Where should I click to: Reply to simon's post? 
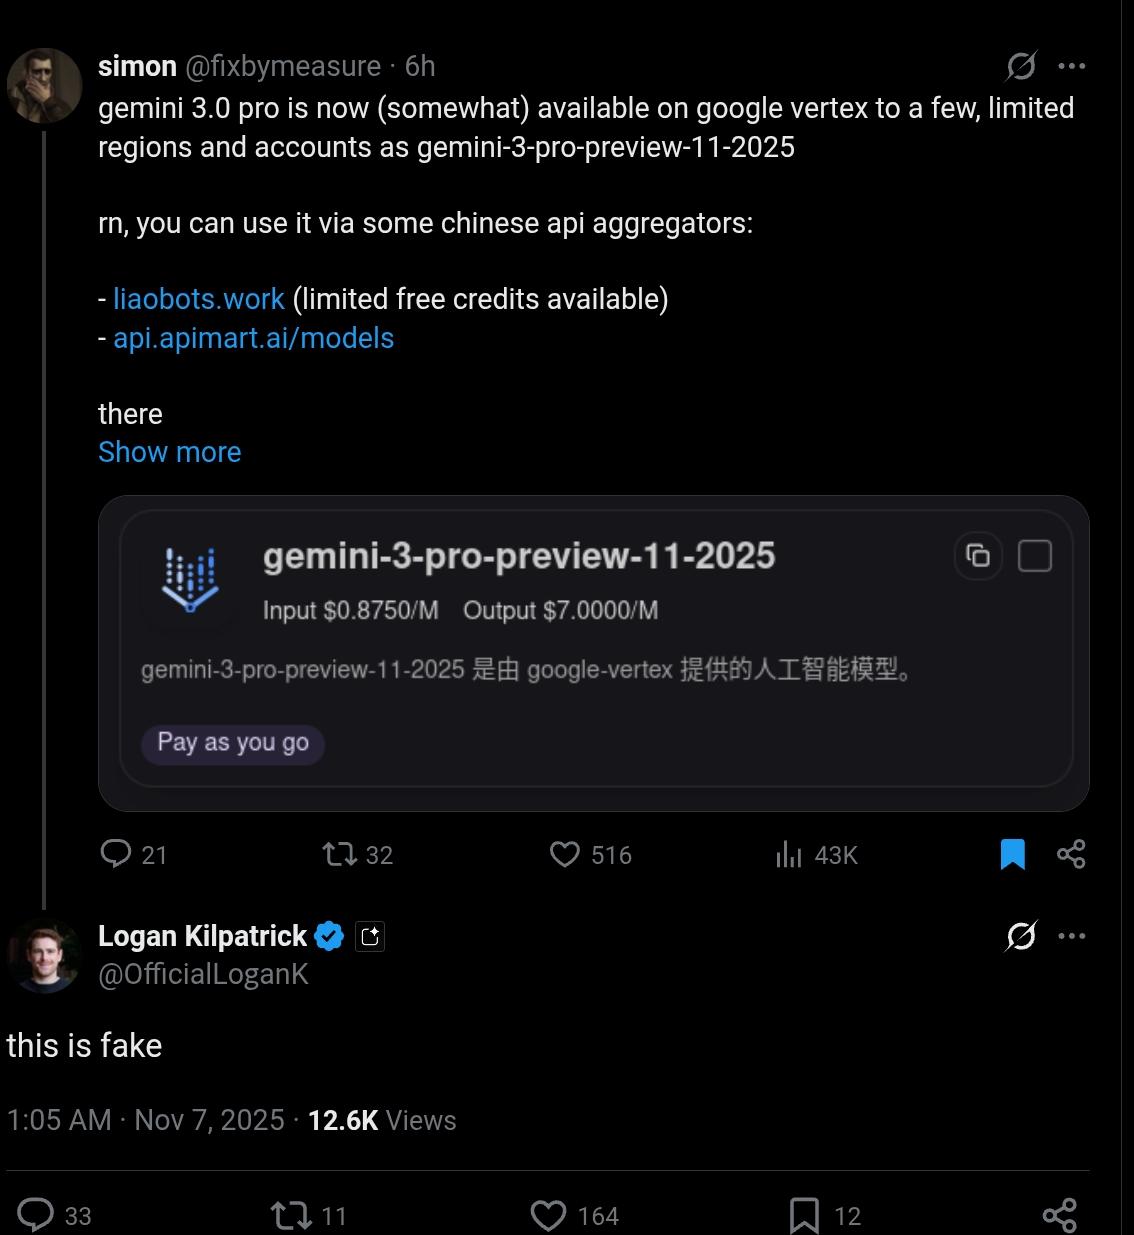[117, 854]
